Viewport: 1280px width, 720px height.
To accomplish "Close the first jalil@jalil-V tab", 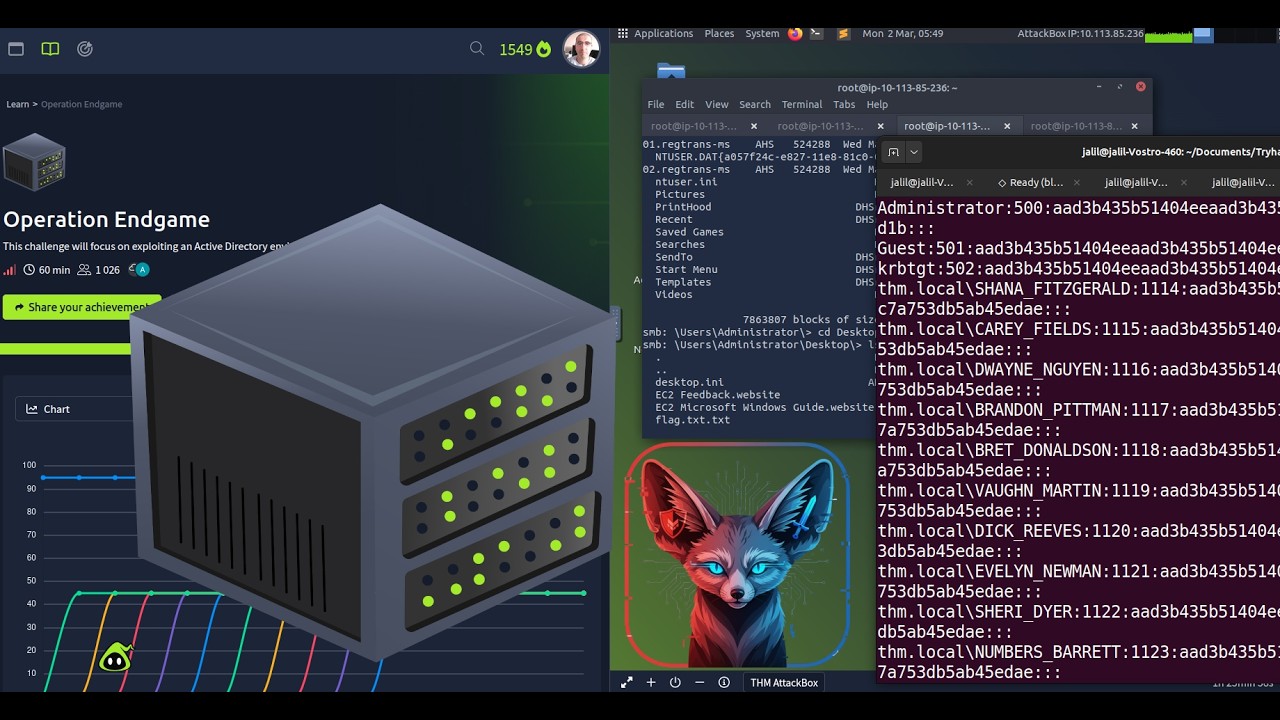I will (x=970, y=182).
